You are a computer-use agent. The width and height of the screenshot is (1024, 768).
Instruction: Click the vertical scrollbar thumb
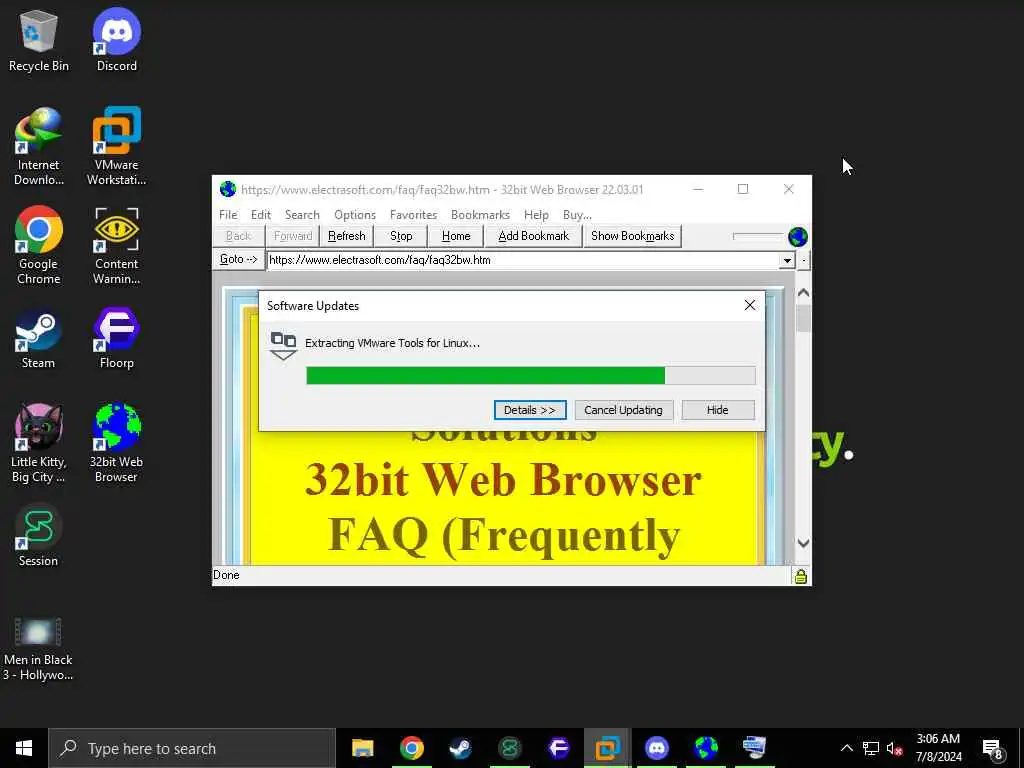tap(803, 319)
